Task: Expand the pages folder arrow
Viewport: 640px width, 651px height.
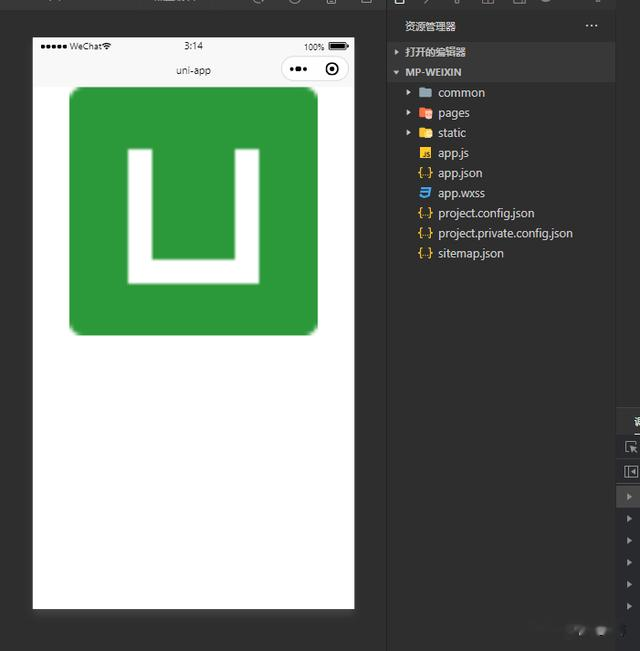Action: 408,113
